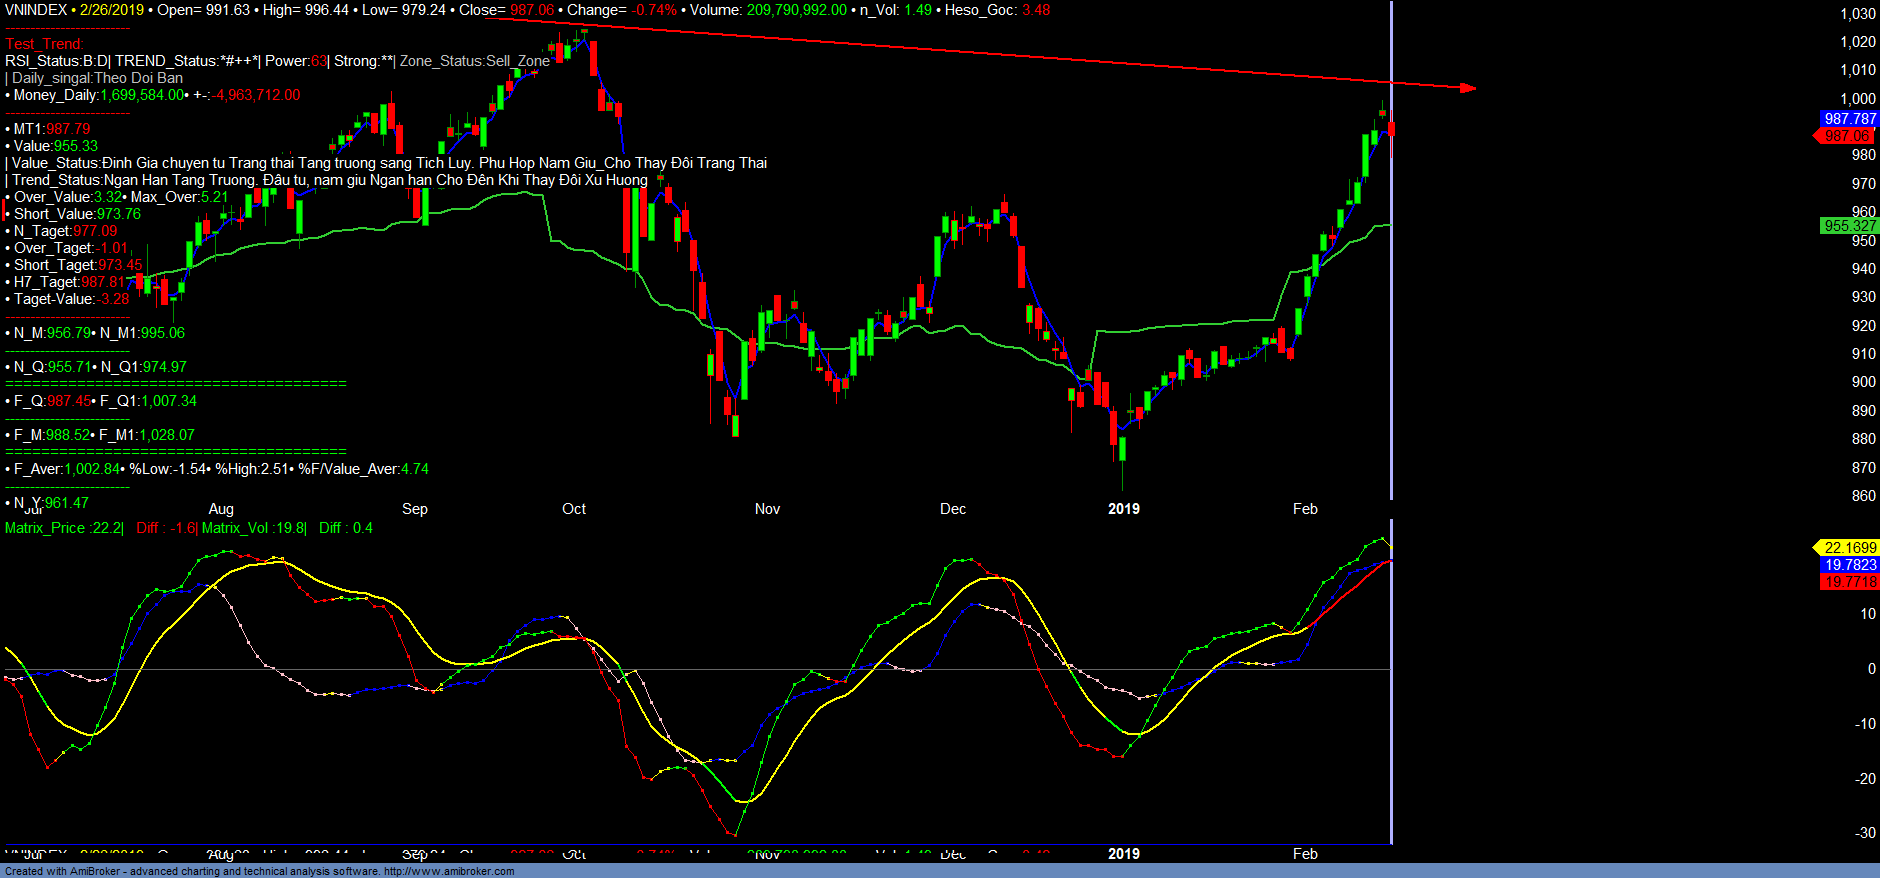Image resolution: width=1880 pixels, height=878 pixels.
Task: Click the vertical blue cursor line
Action: 1391,300
